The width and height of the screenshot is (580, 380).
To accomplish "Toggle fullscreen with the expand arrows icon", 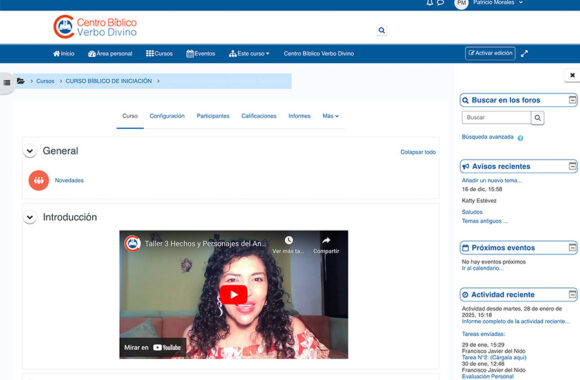I will click(524, 54).
